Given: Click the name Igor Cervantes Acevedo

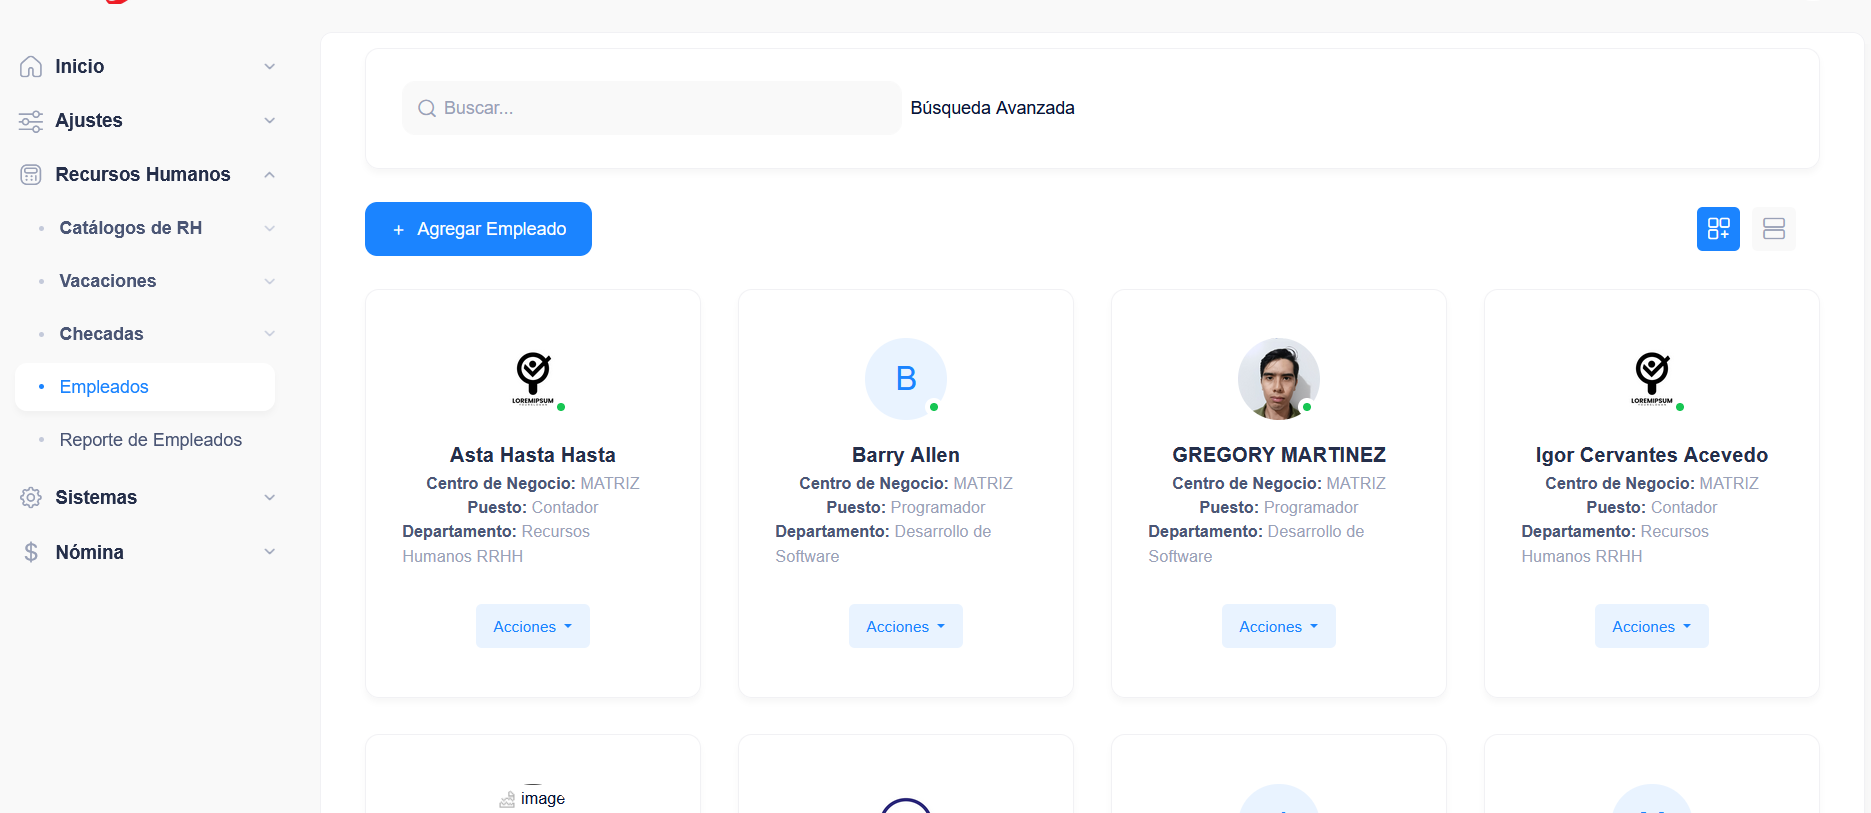Looking at the screenshot, I should (x=1652, y=455).
